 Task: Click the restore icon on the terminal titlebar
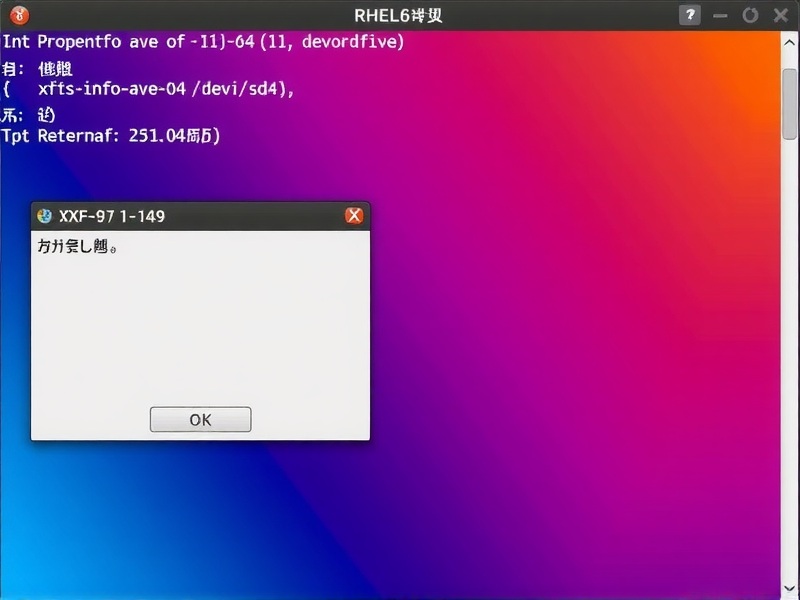pos(750,15)
